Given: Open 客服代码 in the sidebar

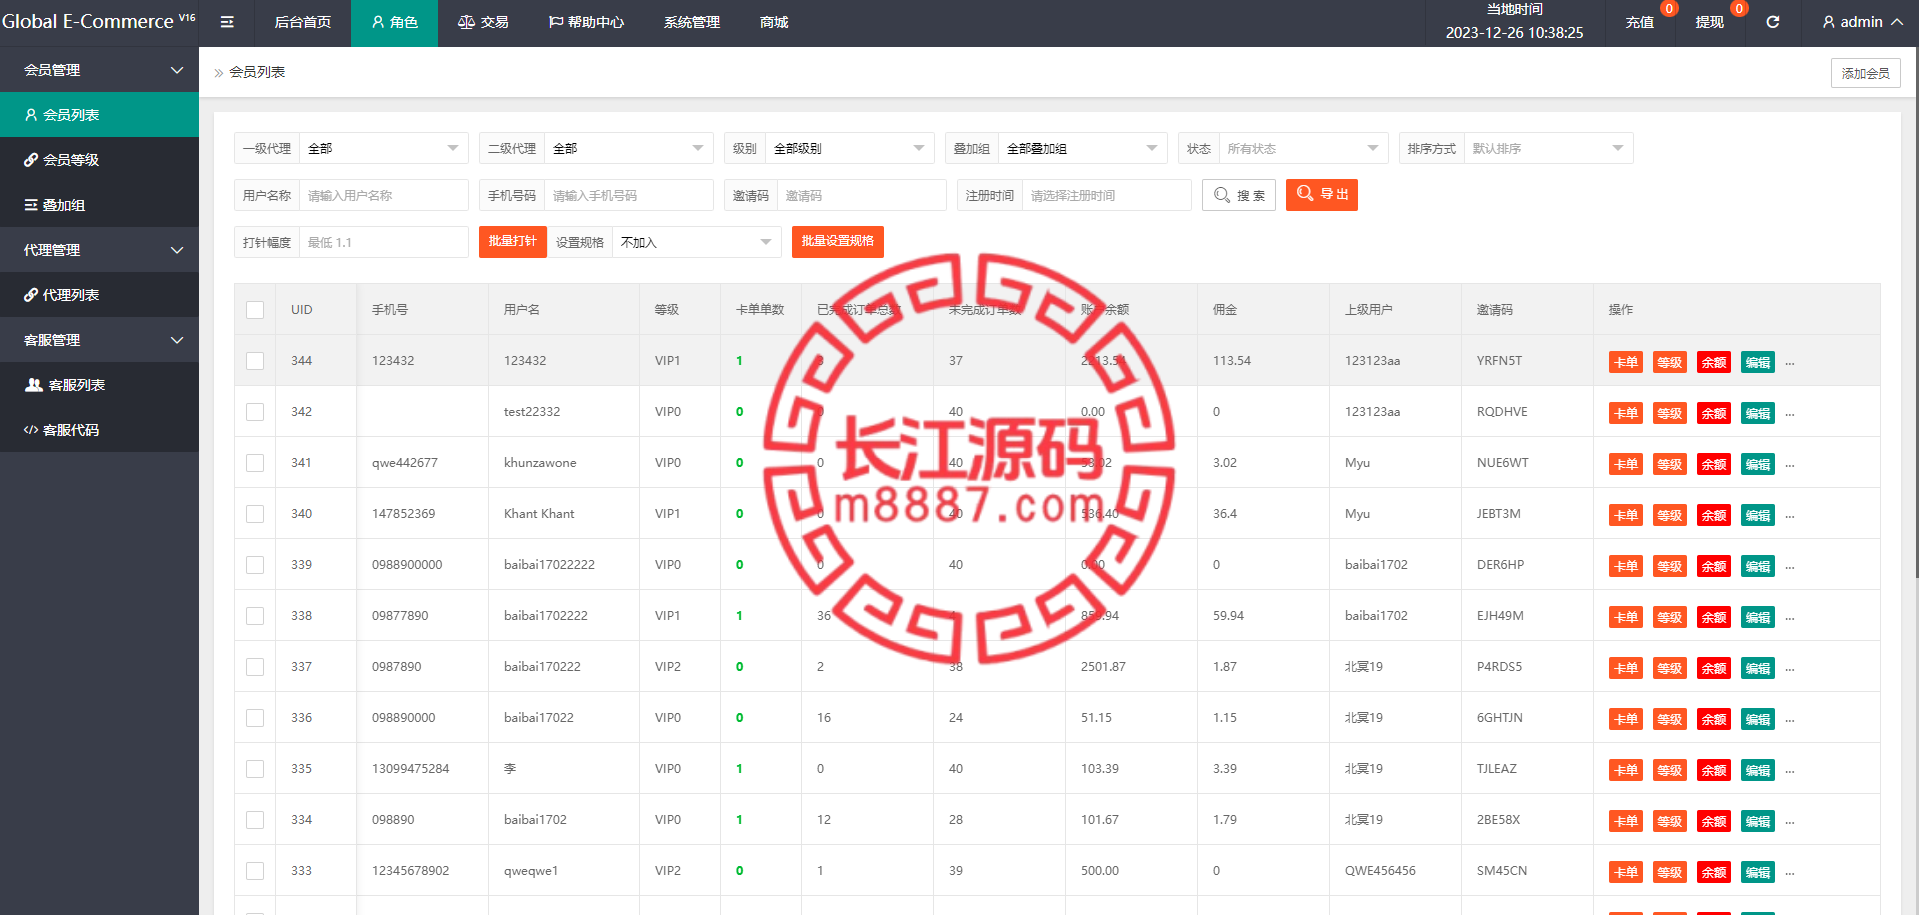Looking at the screenshot, I should tap(99, 430).
